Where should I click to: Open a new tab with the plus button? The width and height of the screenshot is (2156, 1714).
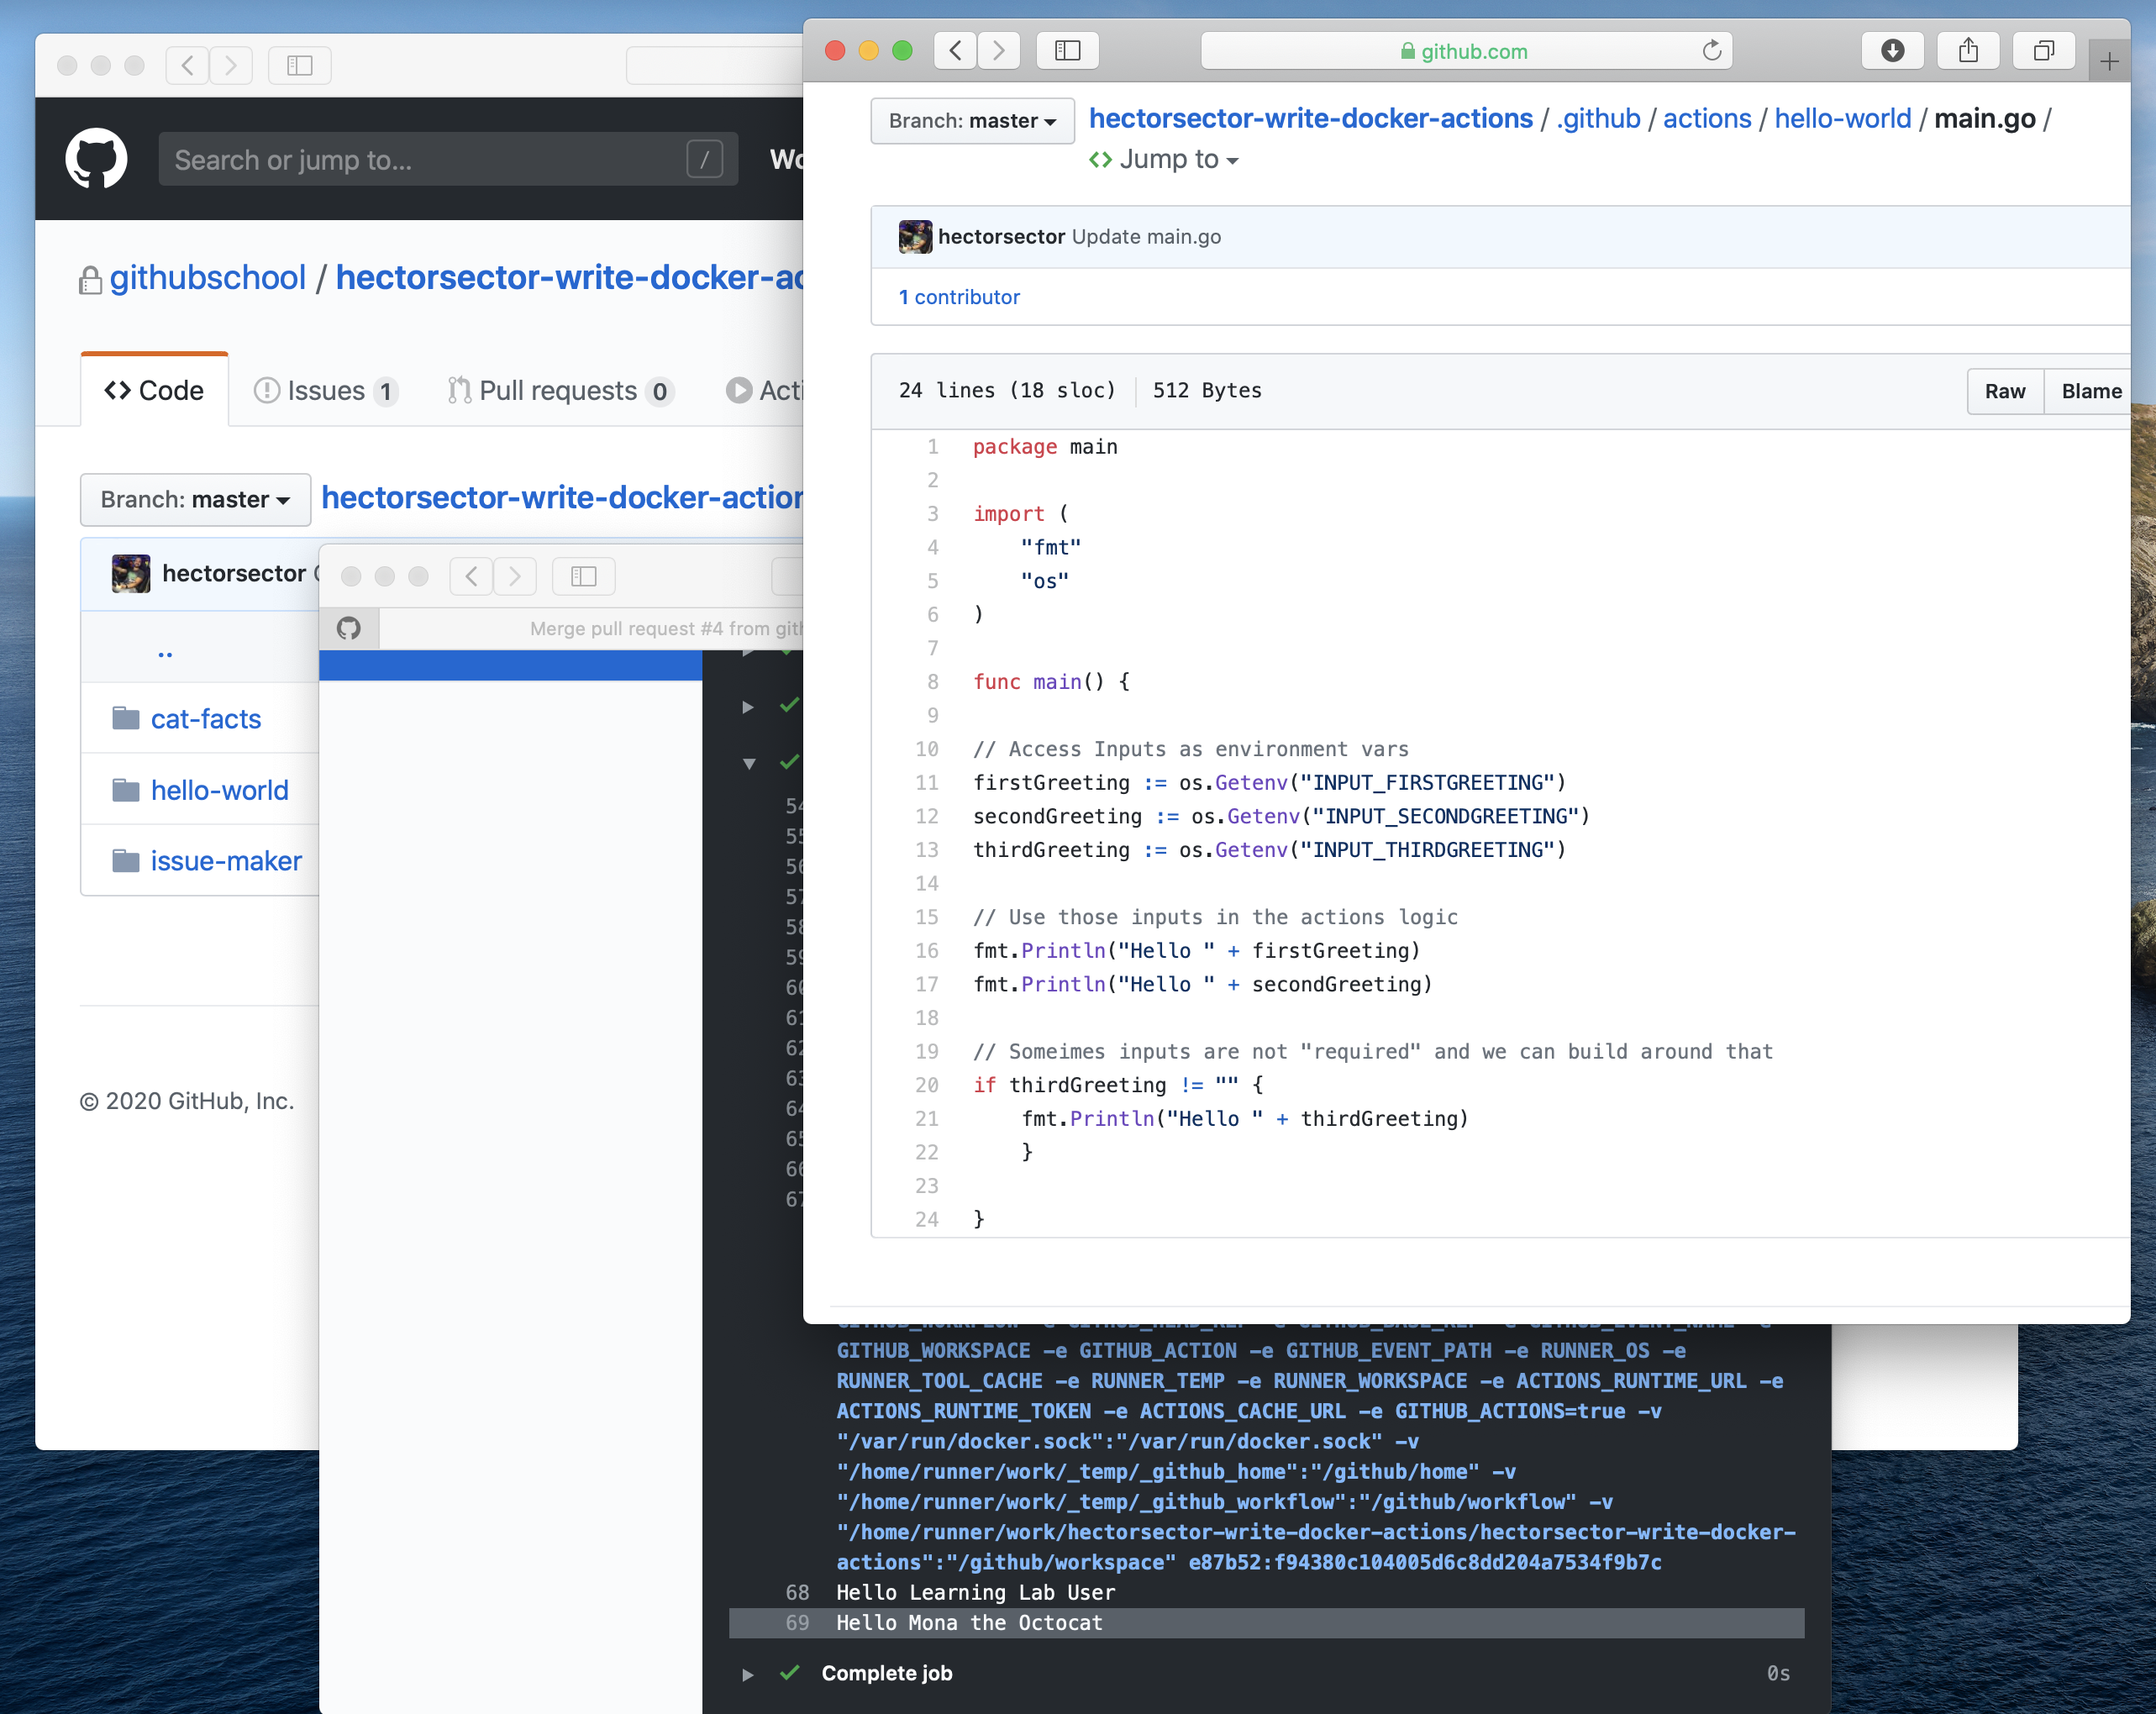coord(2109,62)
